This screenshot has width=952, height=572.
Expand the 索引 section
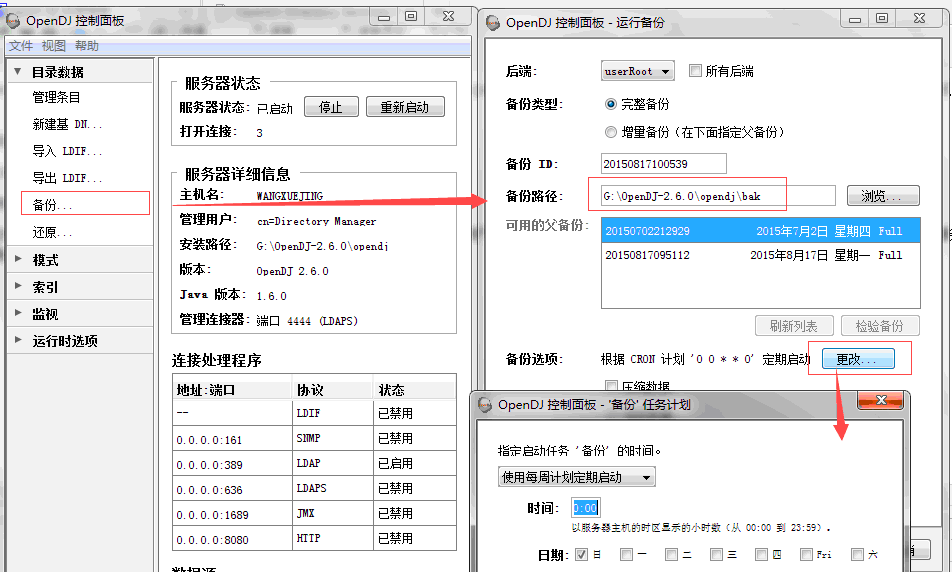click(x=18, y=286)
